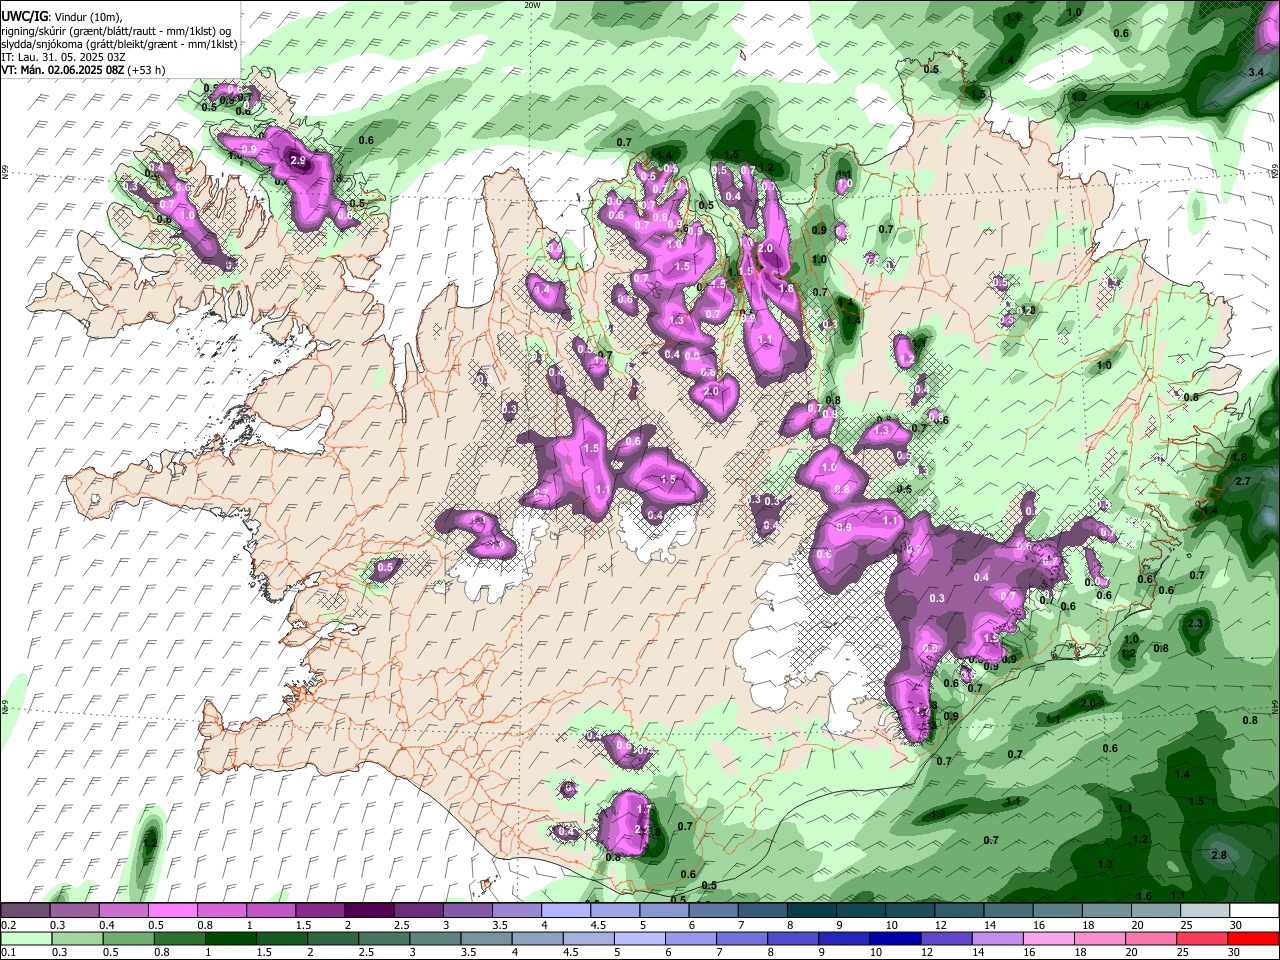Select the darkest purple 2 swatch, upper legend row
The height and width of the screenshot is (960, 1280).
tap(368, 911)
